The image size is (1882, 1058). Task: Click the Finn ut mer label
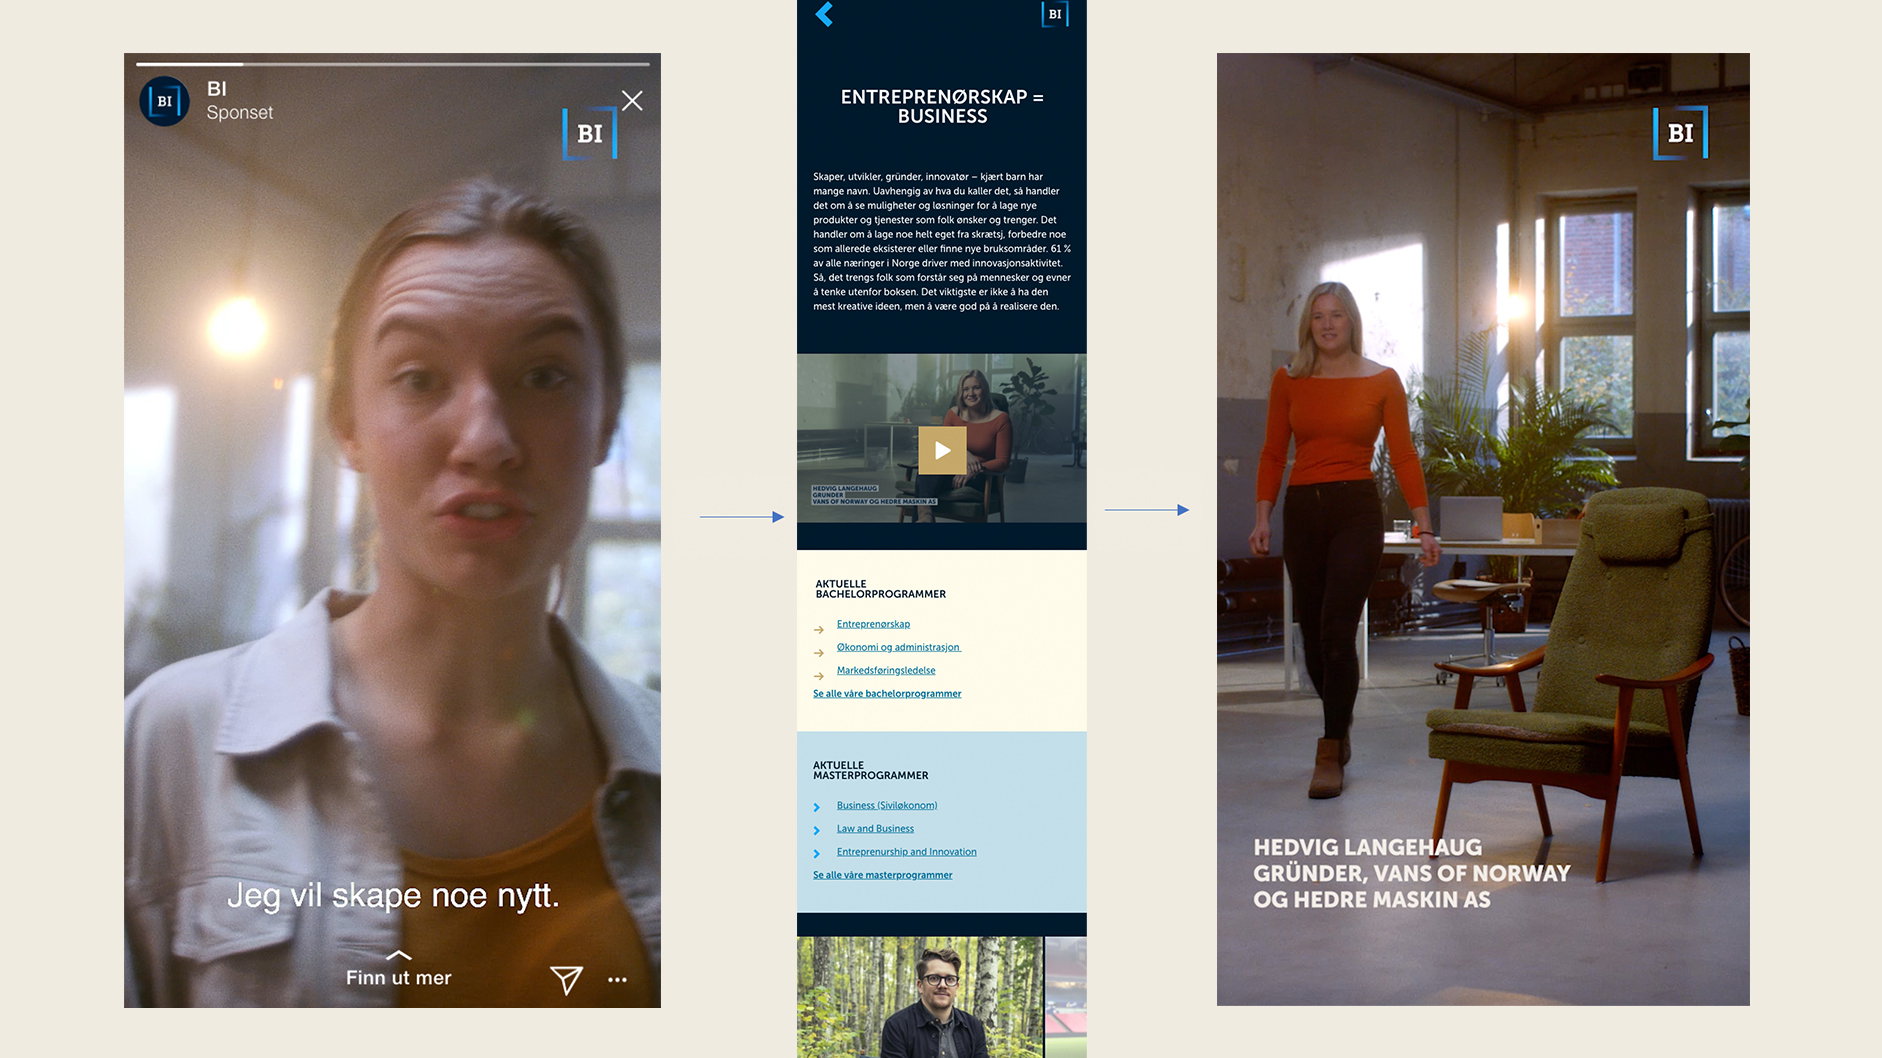(398, 978)
